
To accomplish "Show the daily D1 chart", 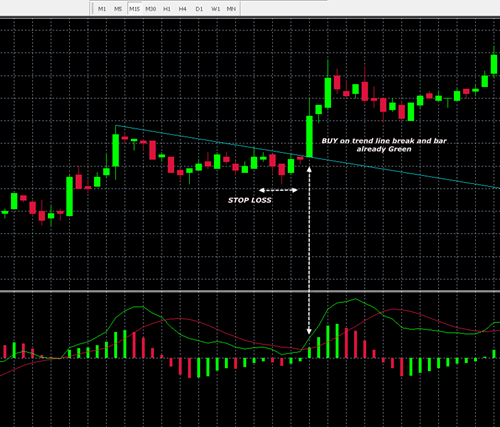I will (x=199, y=9).
